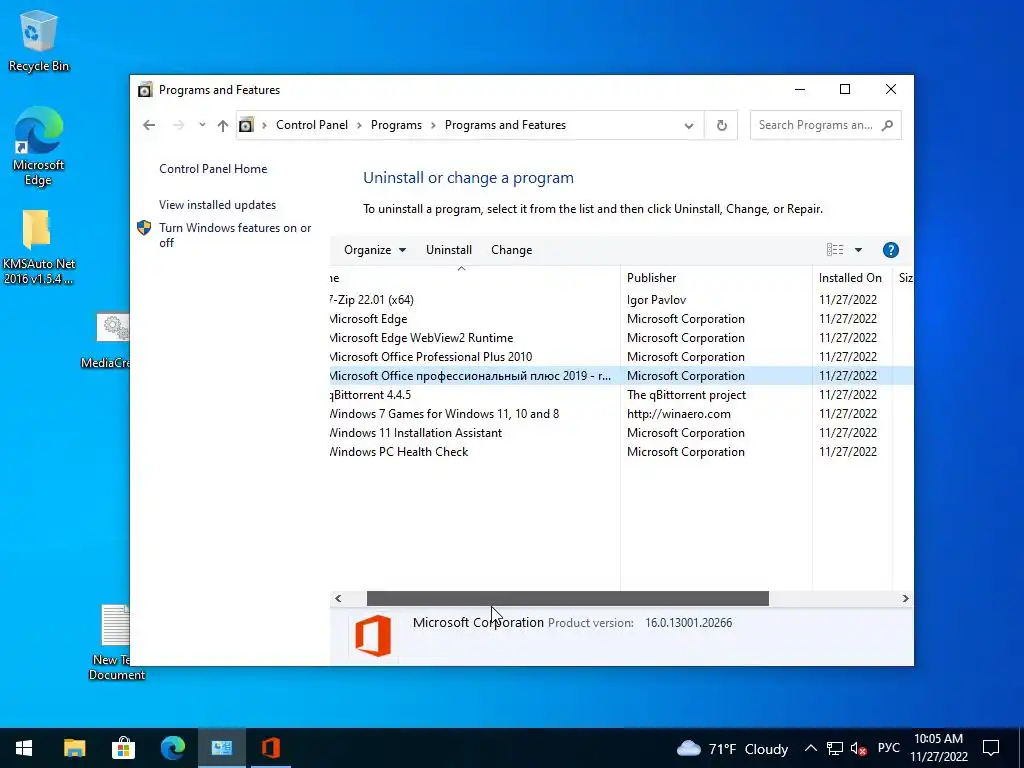
Task: Click Turn Windows features on or off
Action: pyautogui.click(x=235, y=235)
